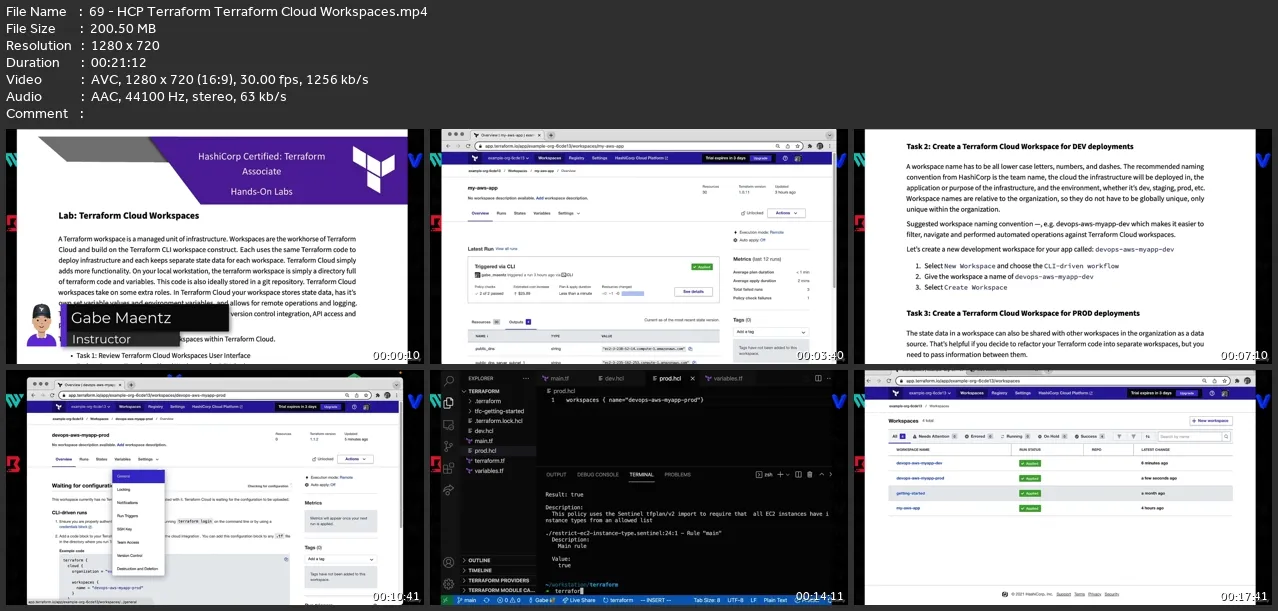This screenshot has width=1278, height=611.
Task: Expand tfc-getting-started folder in VS Code explorer
Action: coord(499,411)
